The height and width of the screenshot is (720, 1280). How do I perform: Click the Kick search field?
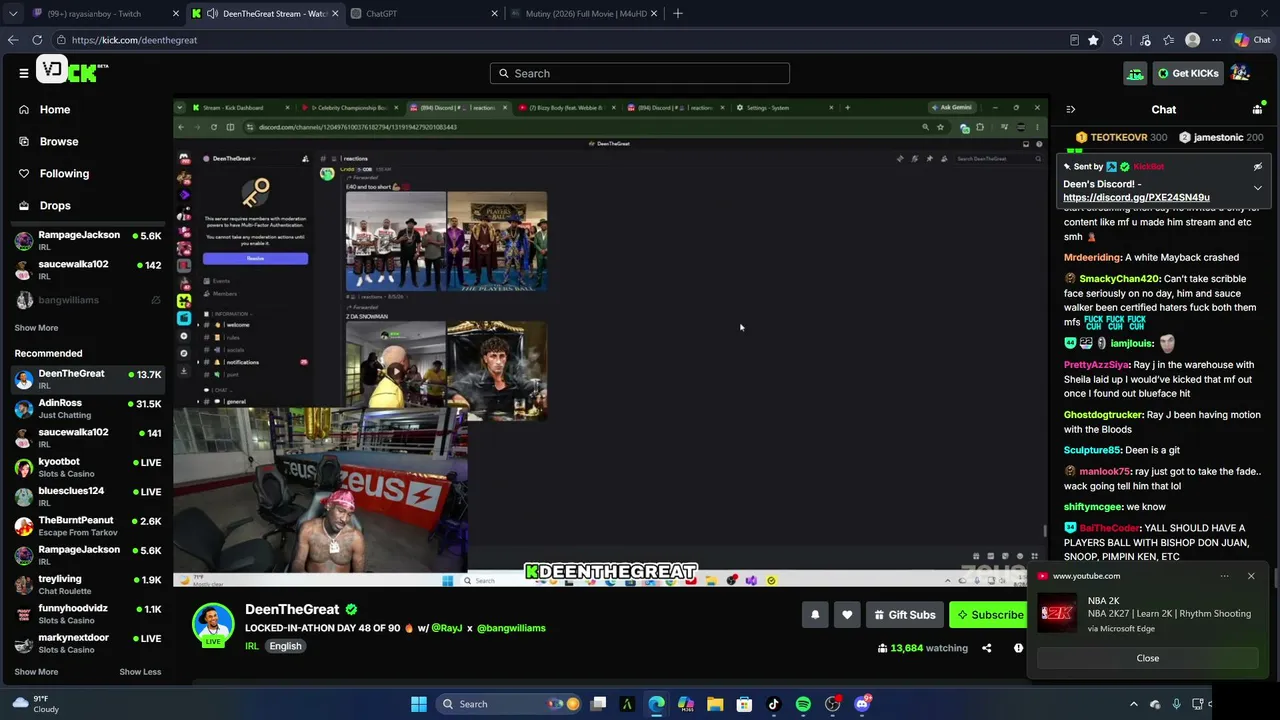pyautogui.click(x=640, y=73)
